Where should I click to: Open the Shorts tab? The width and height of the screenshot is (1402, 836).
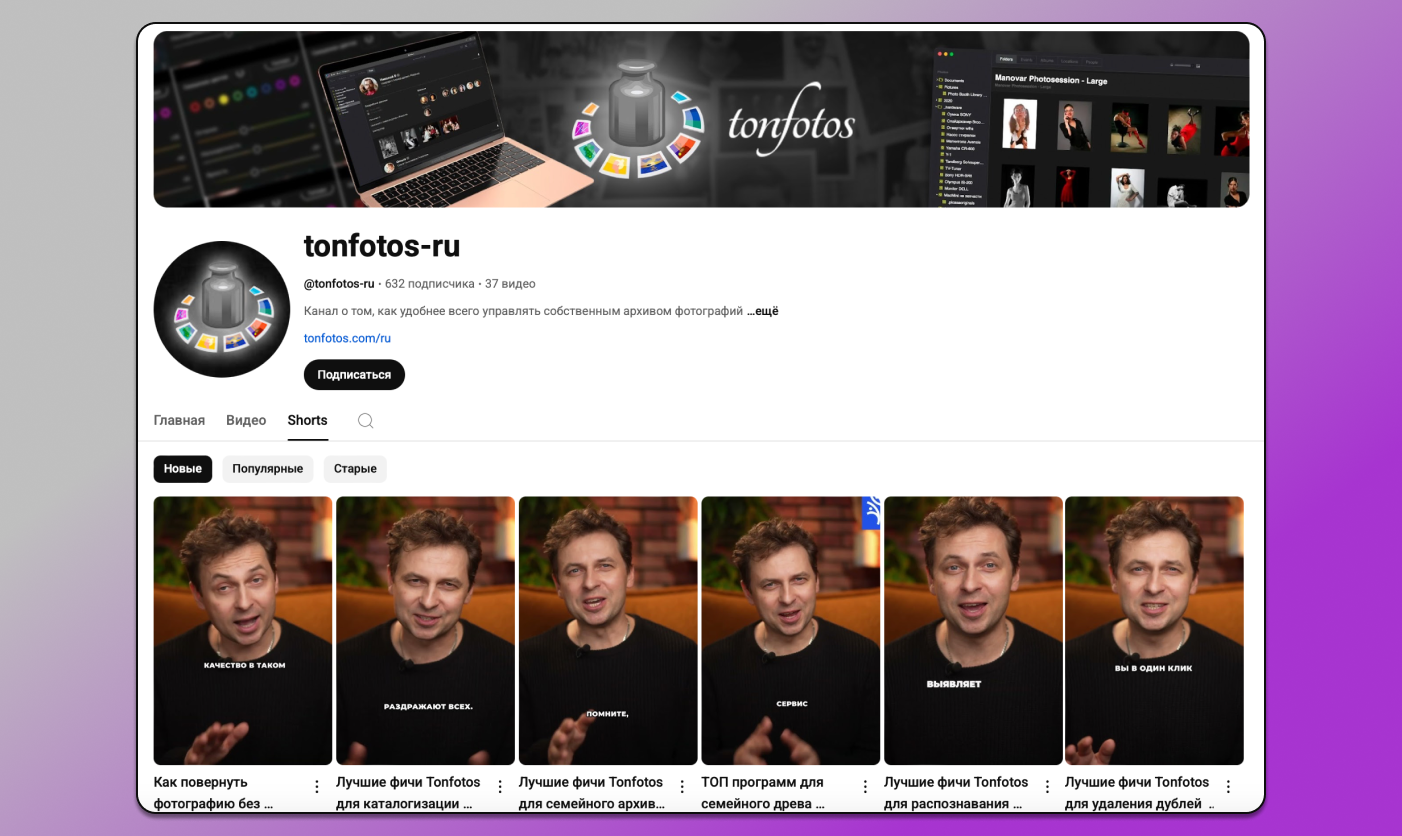tap(307, 420)
